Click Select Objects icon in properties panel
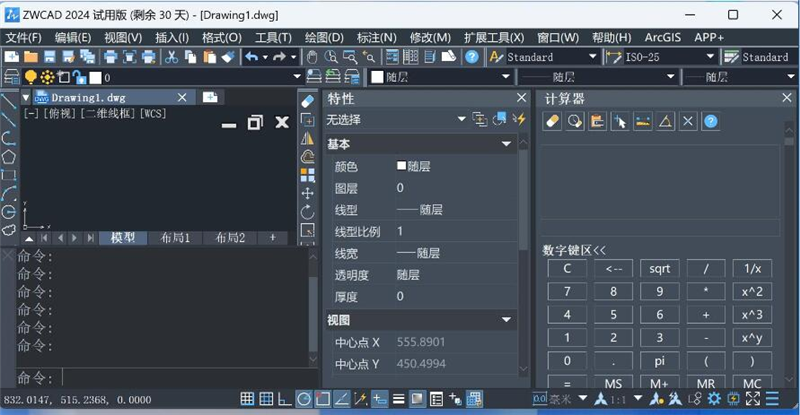The image size is (800, 415). [499, 119]
